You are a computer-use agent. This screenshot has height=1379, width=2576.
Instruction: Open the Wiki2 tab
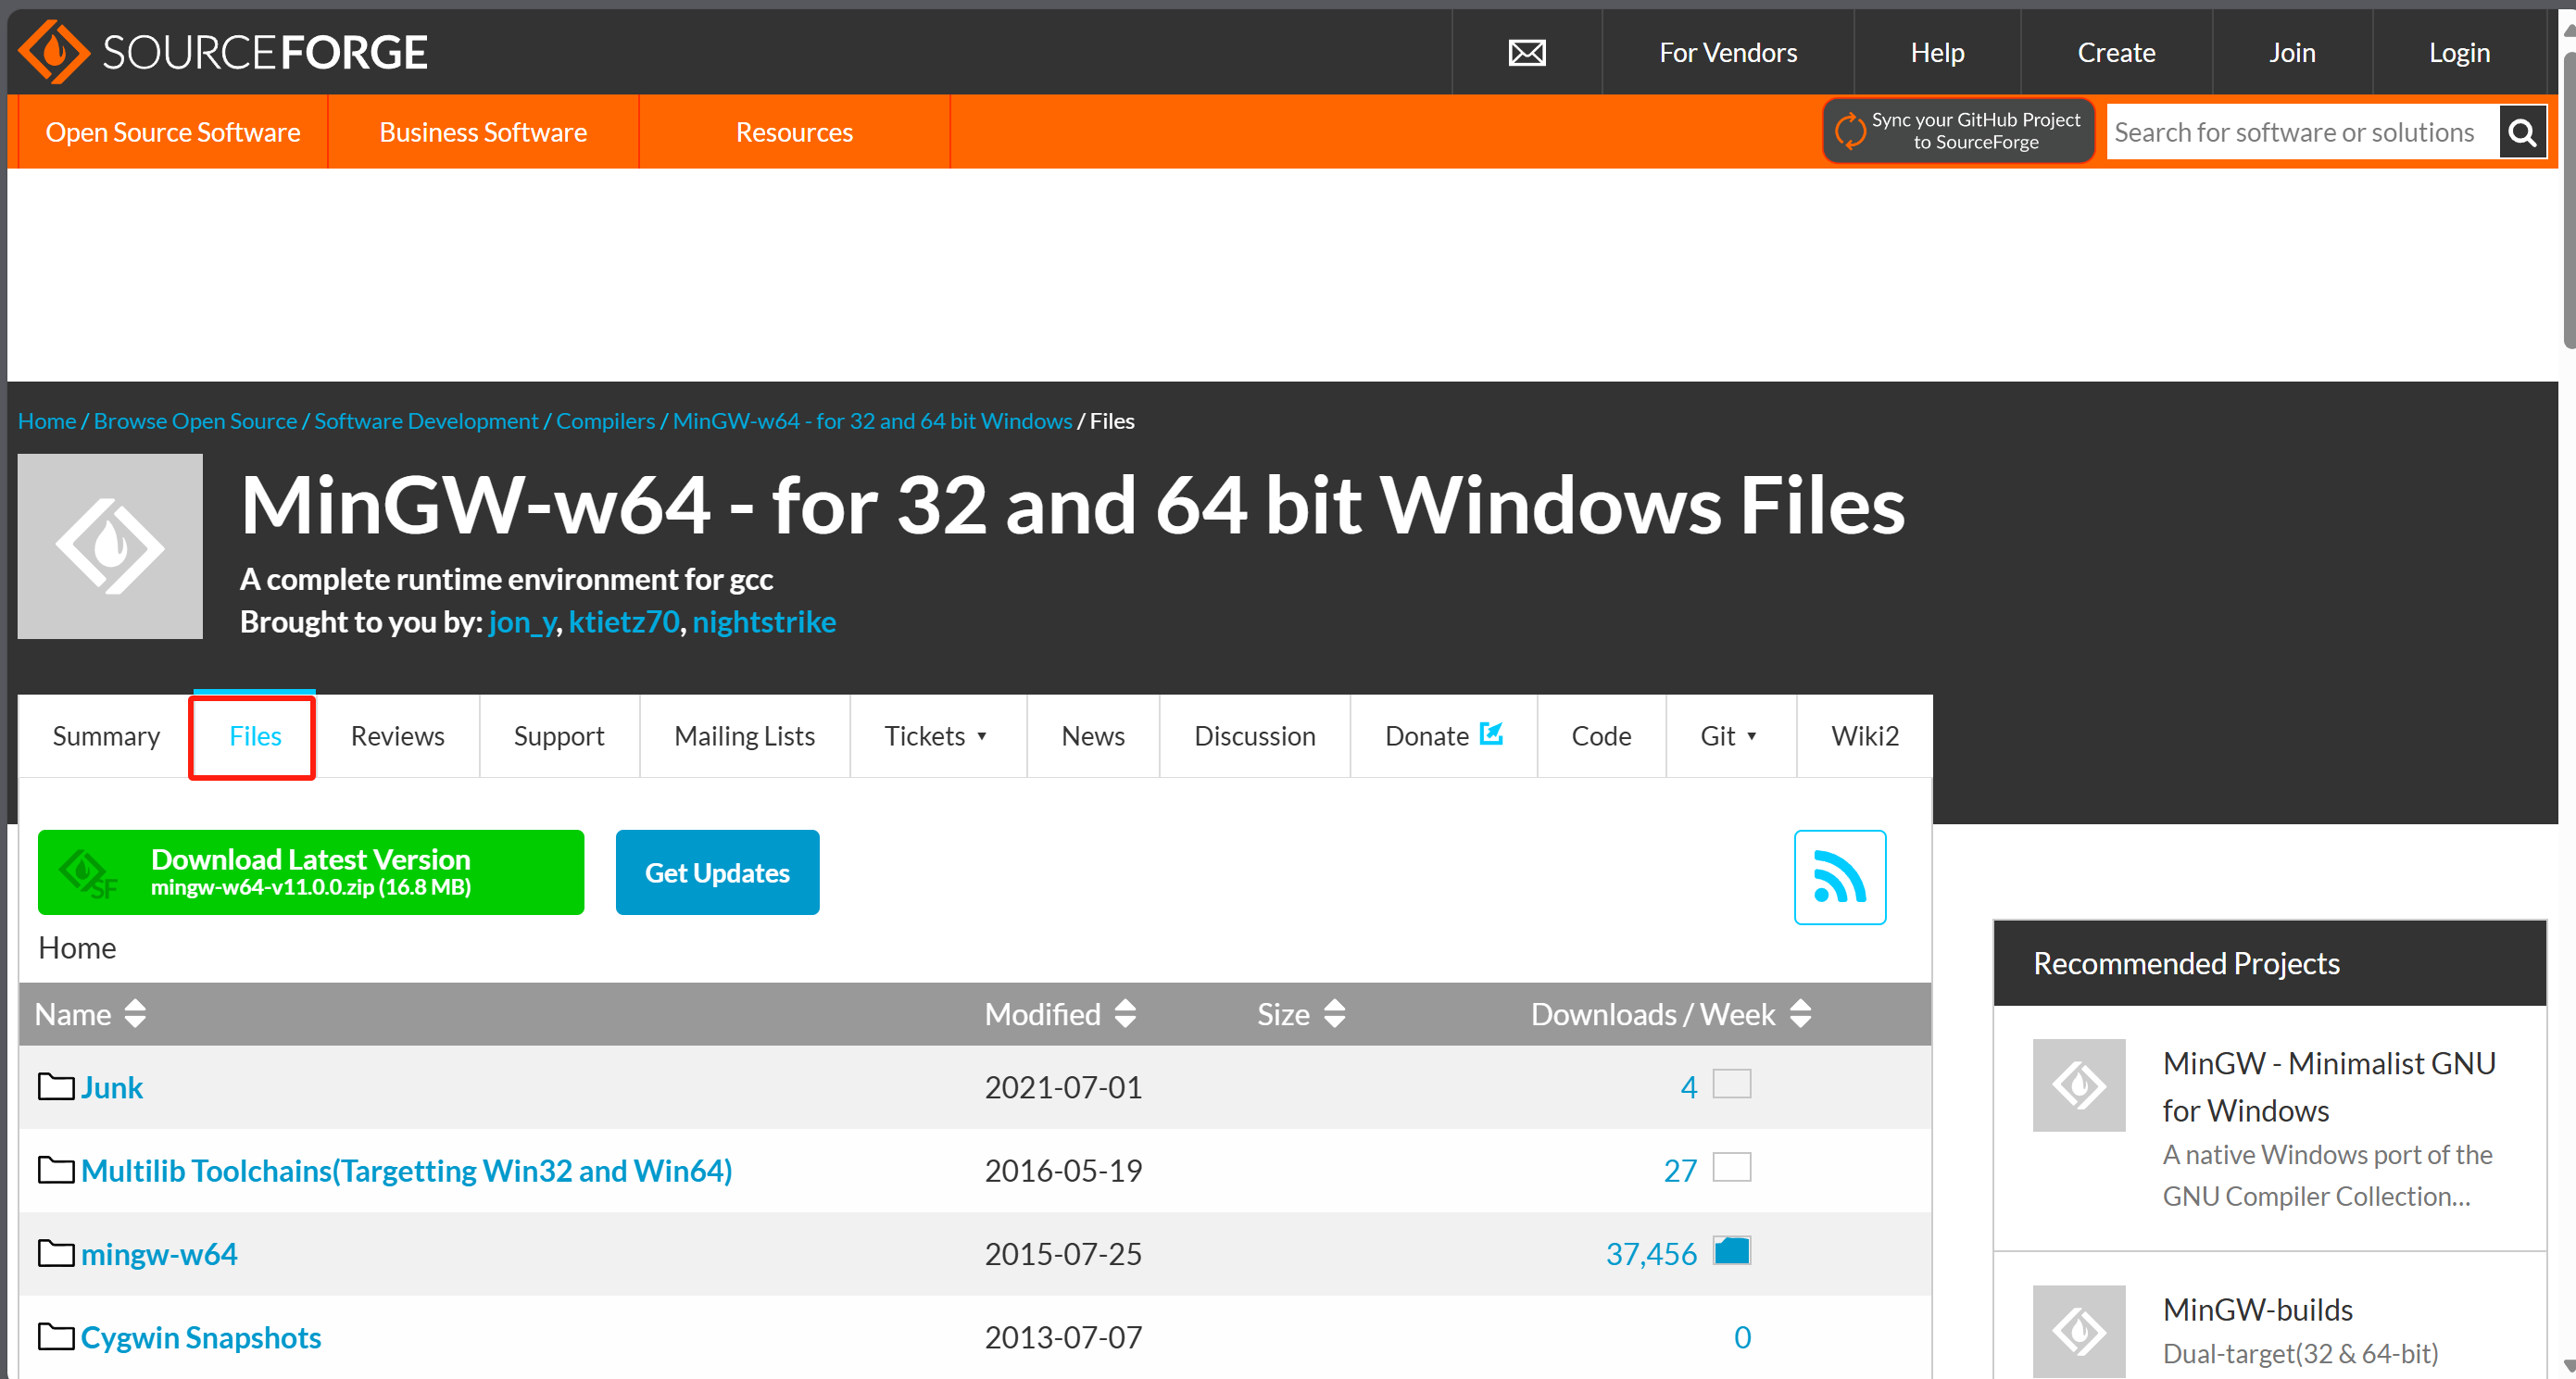pyautogui.click(x=1864, y=735)
